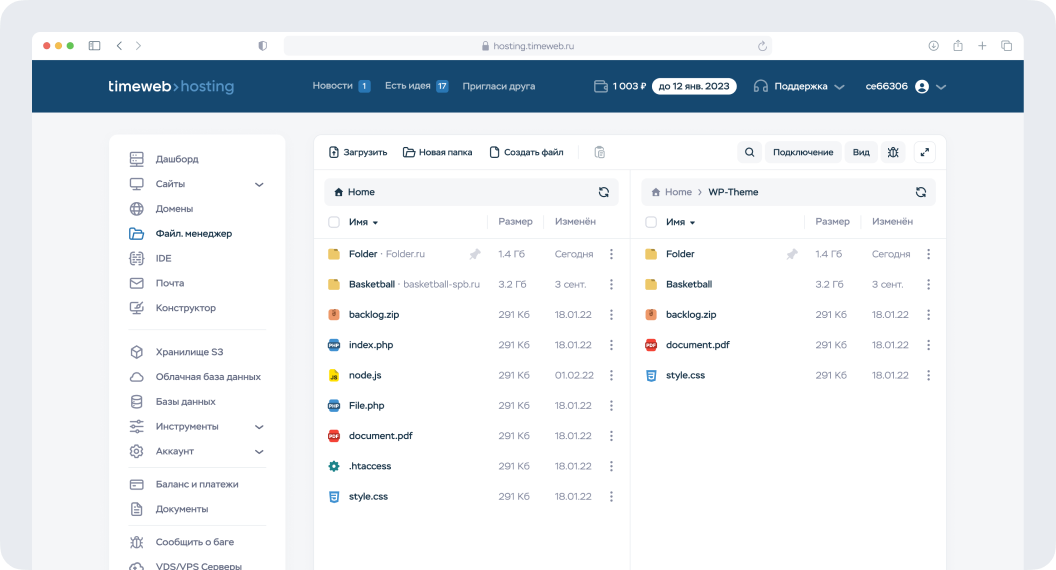Refresh the WP-Theme panel listing

click(920, 192)
